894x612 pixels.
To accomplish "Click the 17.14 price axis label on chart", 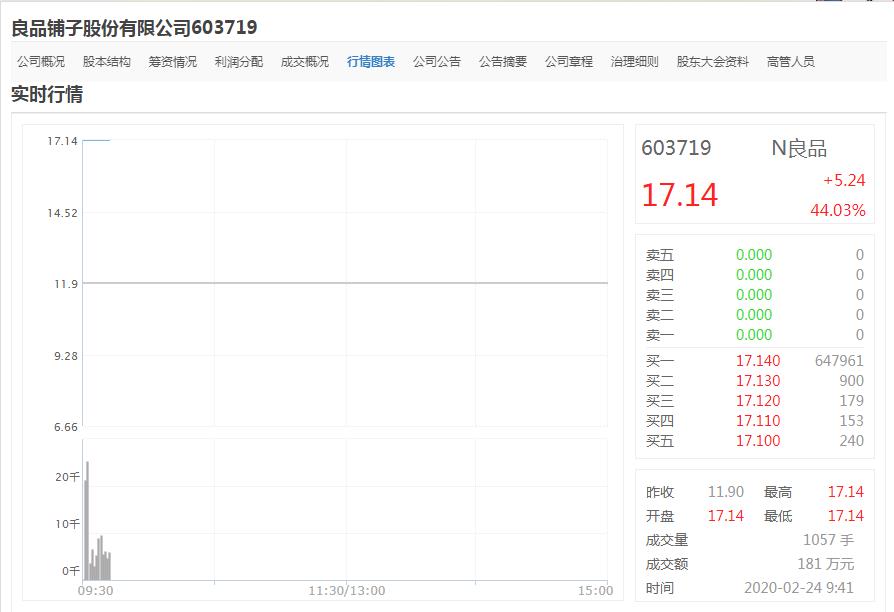I will (62, 141).
